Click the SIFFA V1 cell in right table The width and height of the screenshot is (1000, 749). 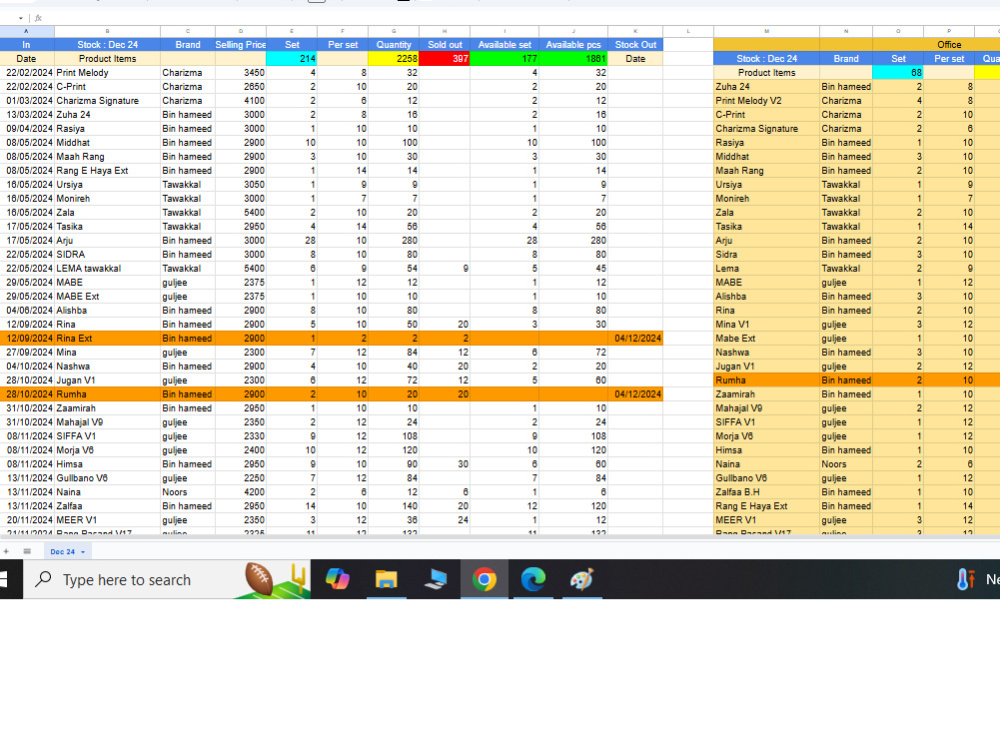point(767,422)
